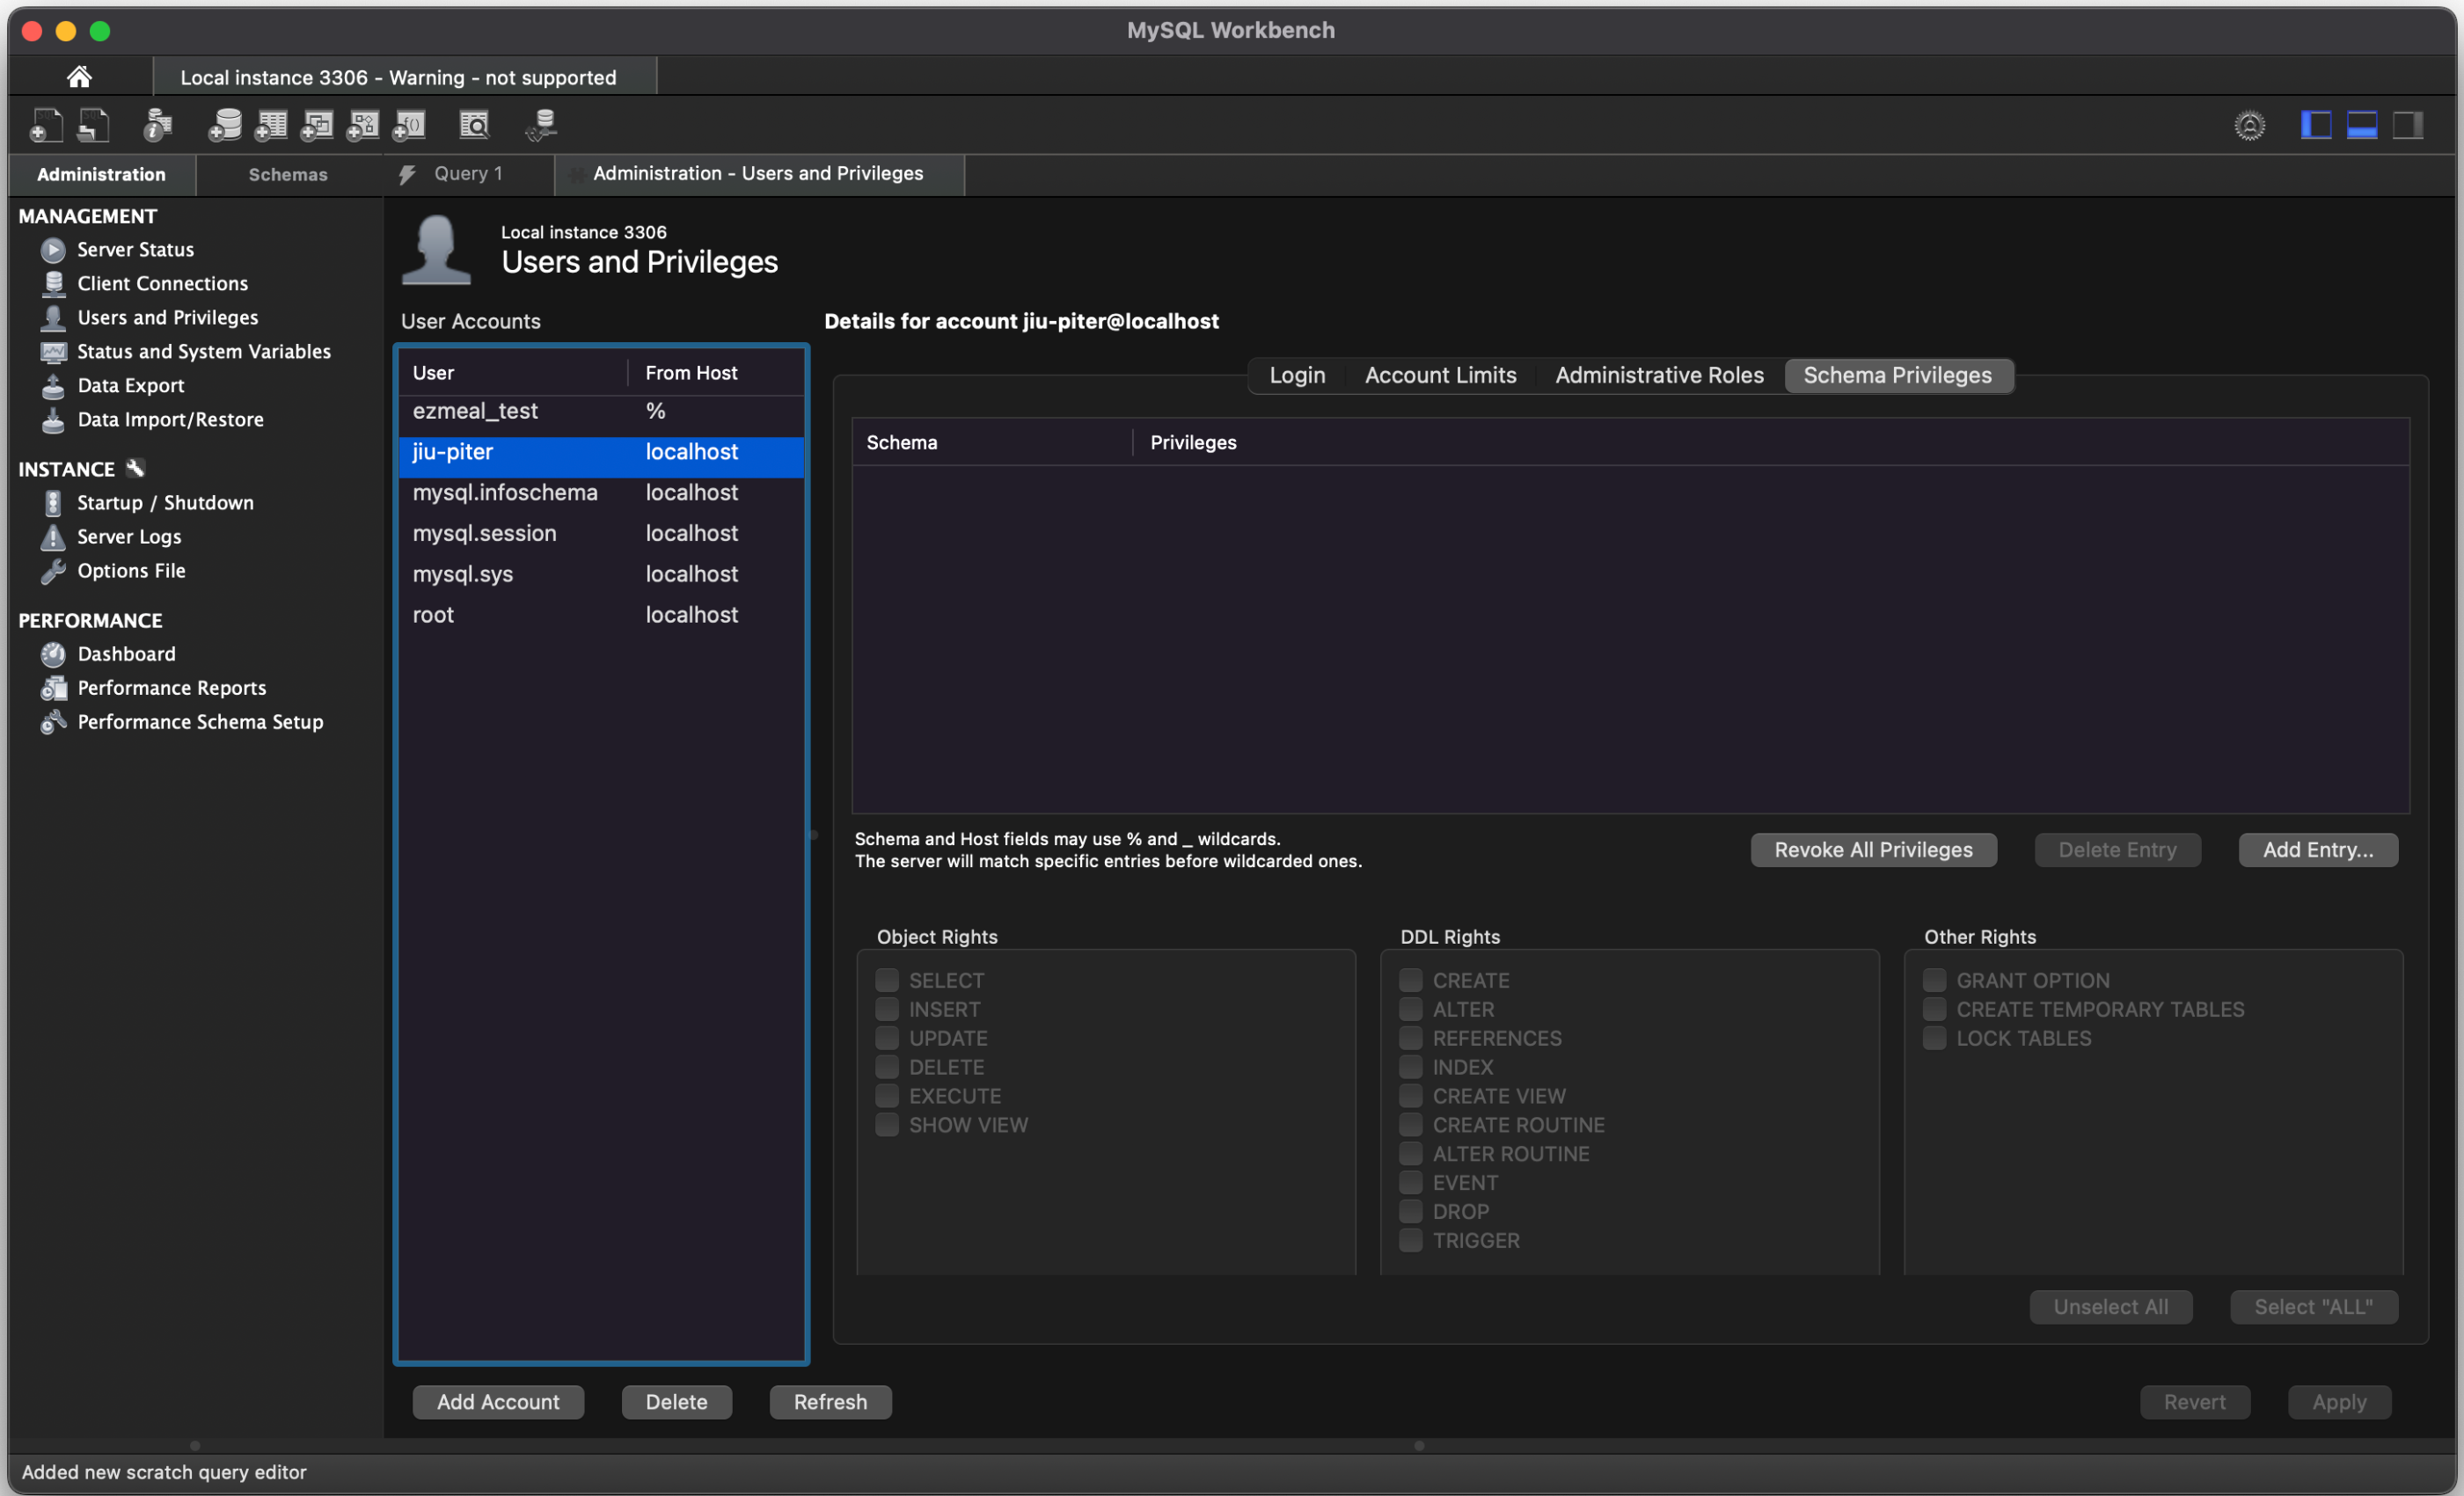Open SQL script file icon

point(93,125)
